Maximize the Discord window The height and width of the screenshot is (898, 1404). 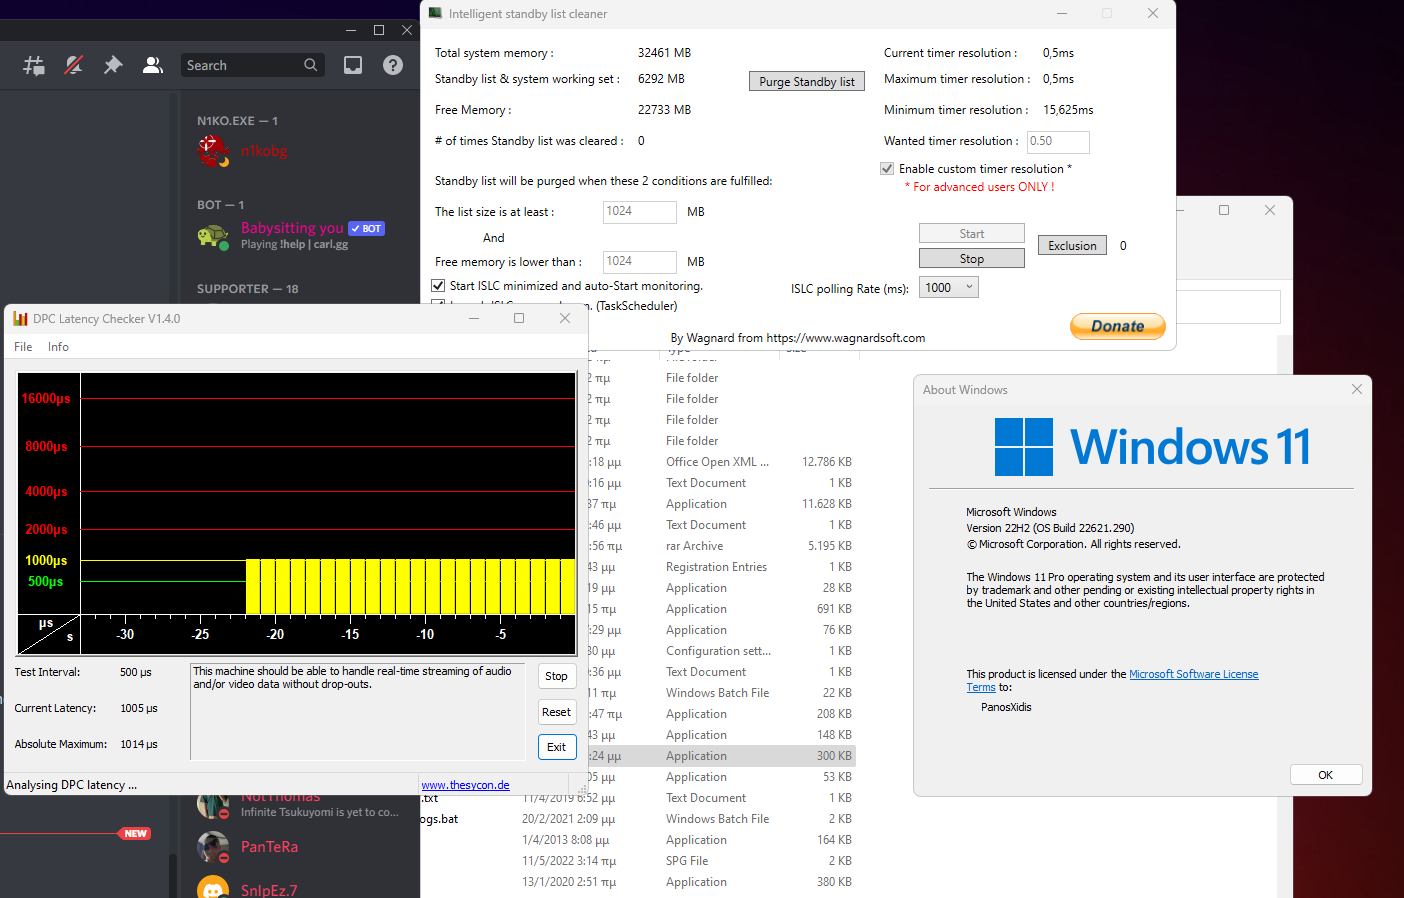coord(379,30)
